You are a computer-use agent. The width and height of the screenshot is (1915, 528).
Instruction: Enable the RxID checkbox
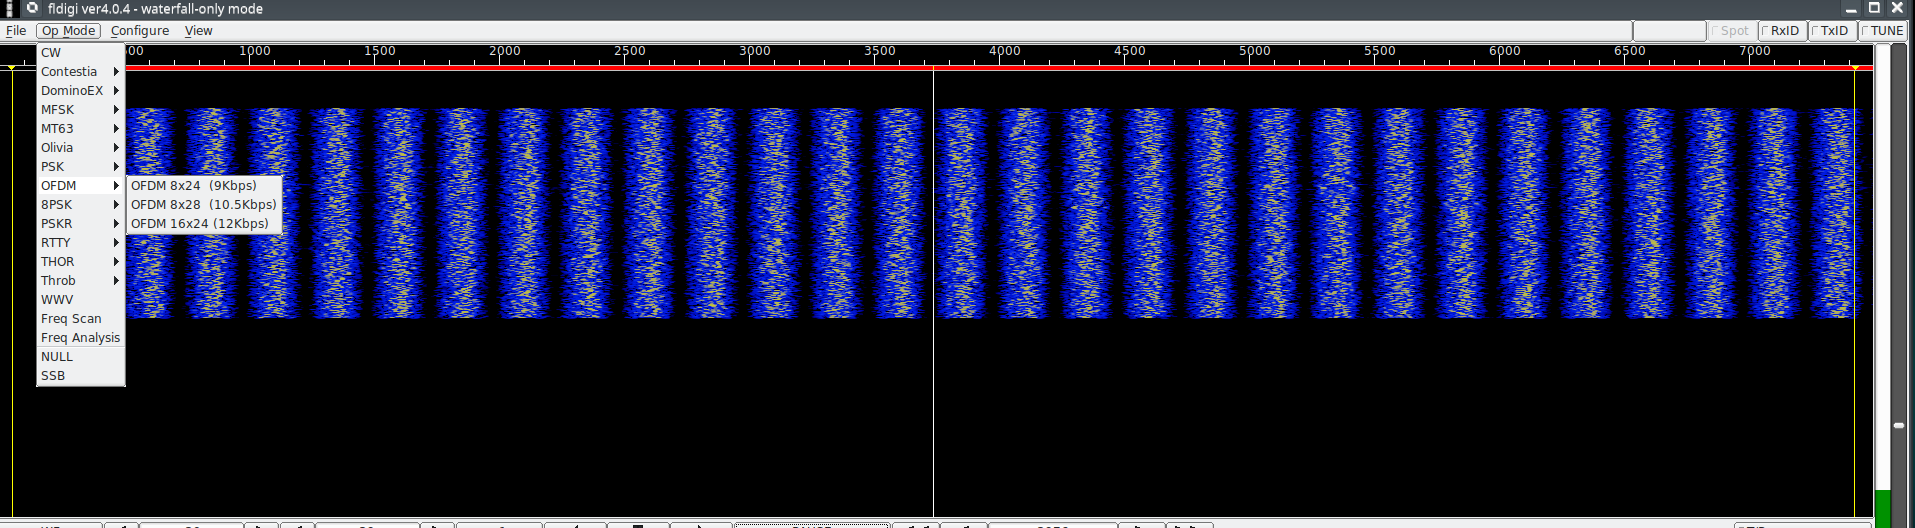coord(1782,31)
